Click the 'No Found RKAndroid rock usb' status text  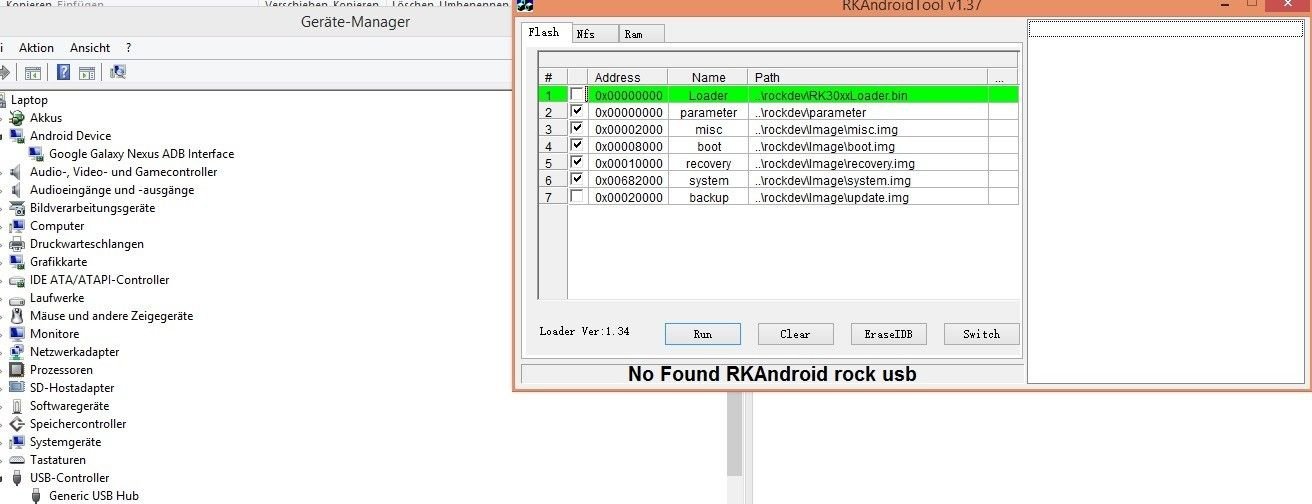pyautogui.click(x=772, y=374)
